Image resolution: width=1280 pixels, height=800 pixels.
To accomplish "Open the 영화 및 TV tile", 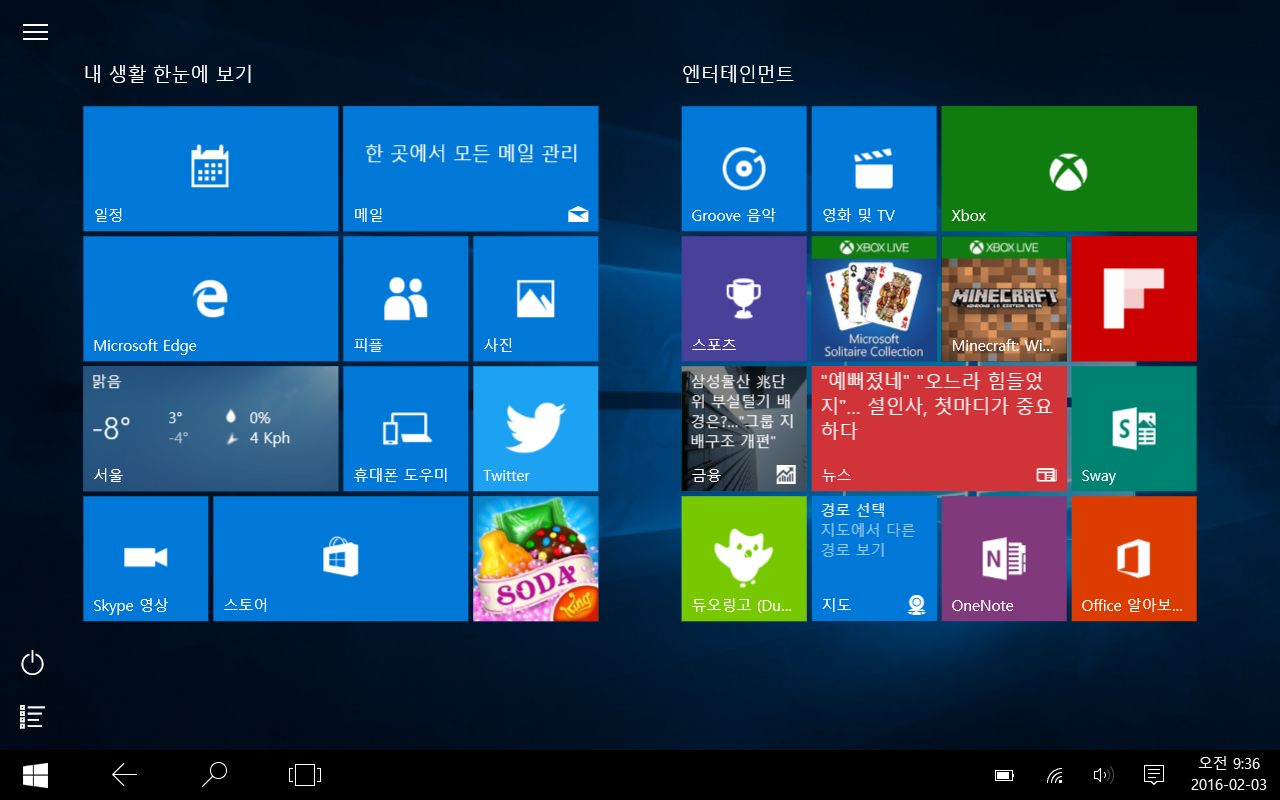I will coord(874,168).
